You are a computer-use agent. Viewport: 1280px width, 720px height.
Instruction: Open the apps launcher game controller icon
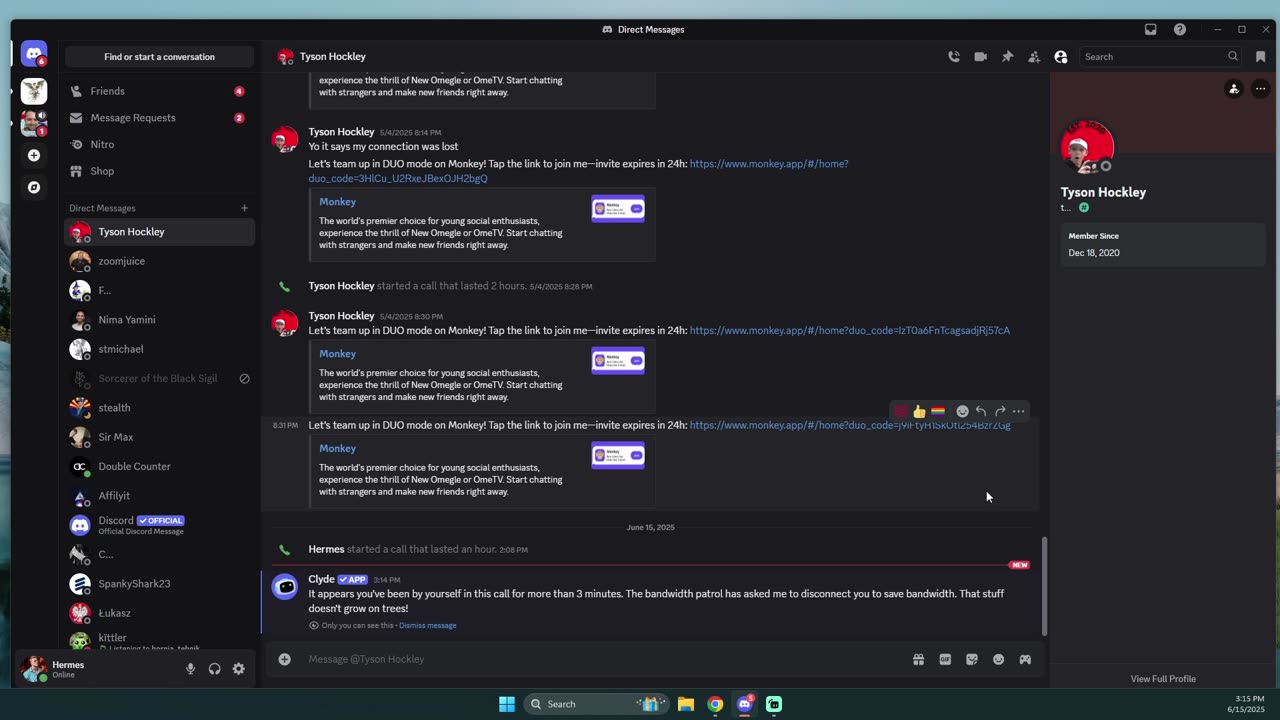[1025, 659]
